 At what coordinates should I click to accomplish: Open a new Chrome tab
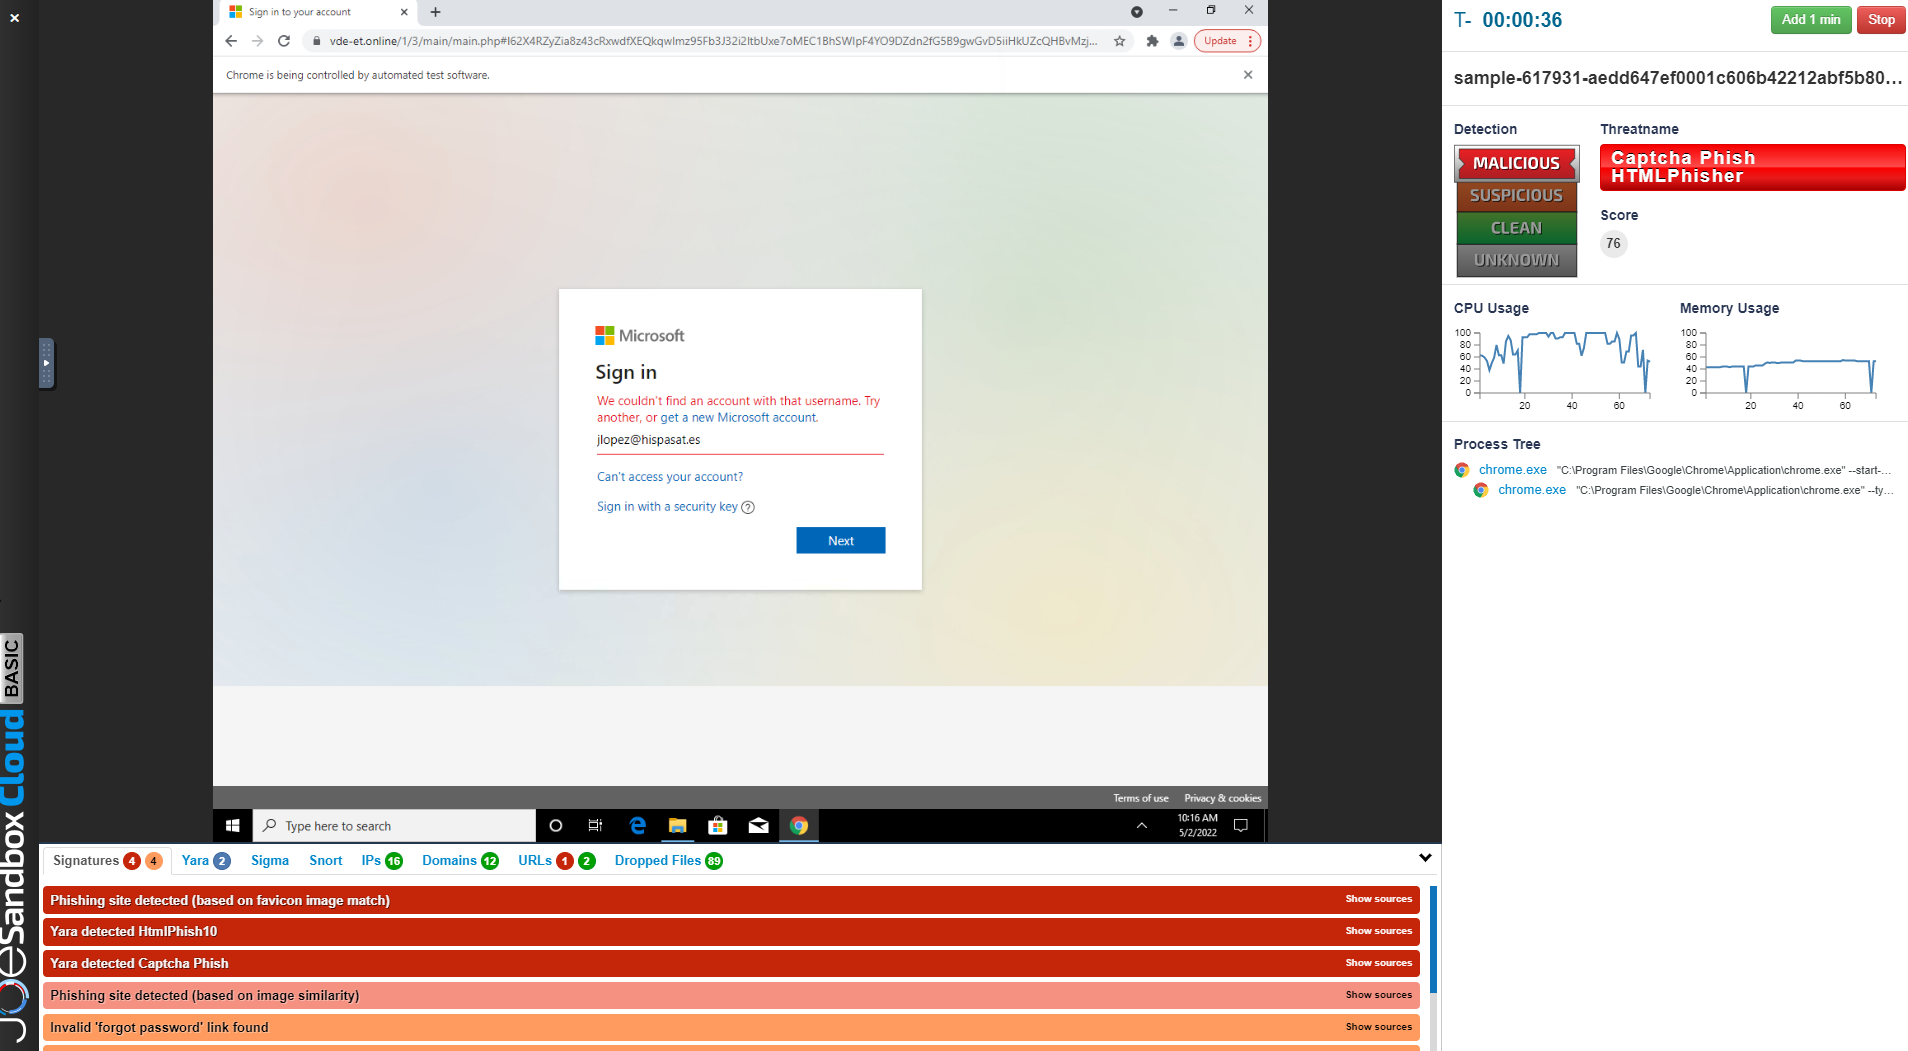(x=435, y=12)
